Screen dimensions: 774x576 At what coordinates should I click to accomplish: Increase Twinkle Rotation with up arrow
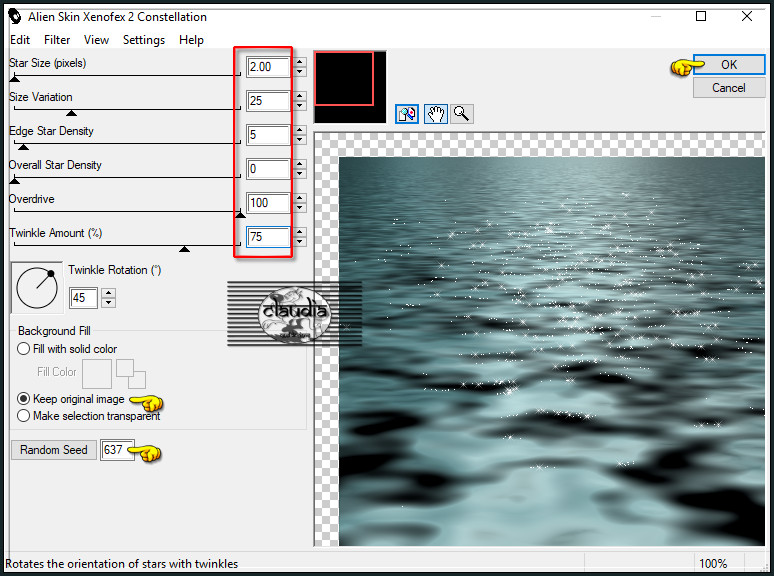pos(109,293)
